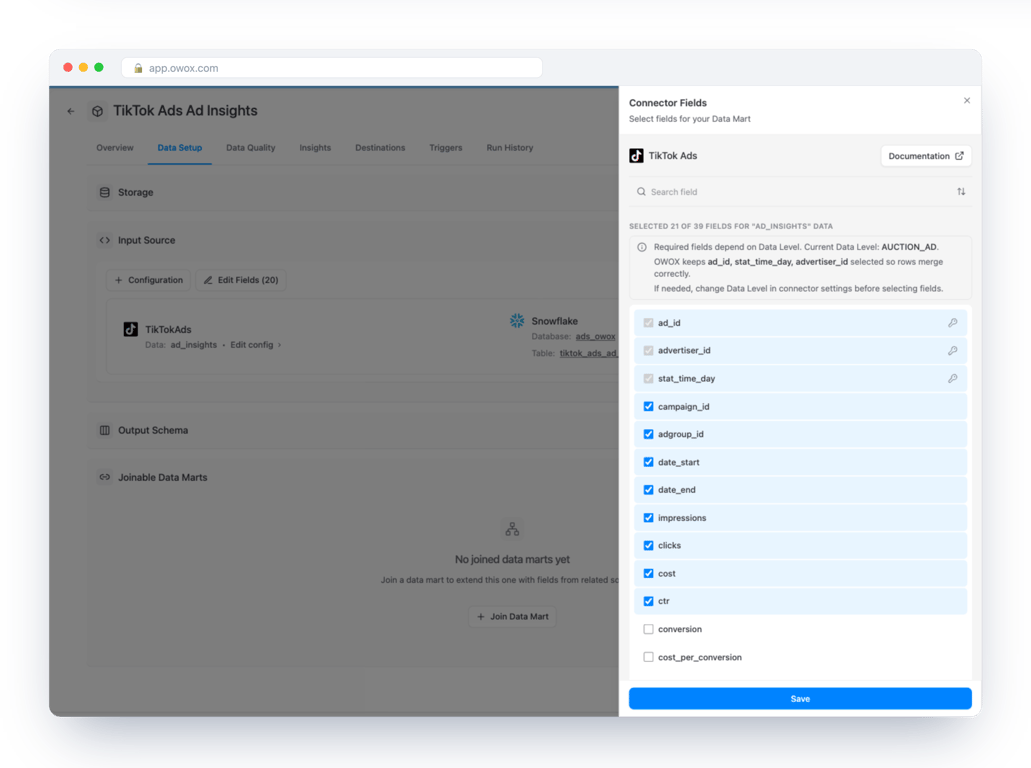
Task: Click the data mart cube icon in the header
Action: (x=97, y=111)
